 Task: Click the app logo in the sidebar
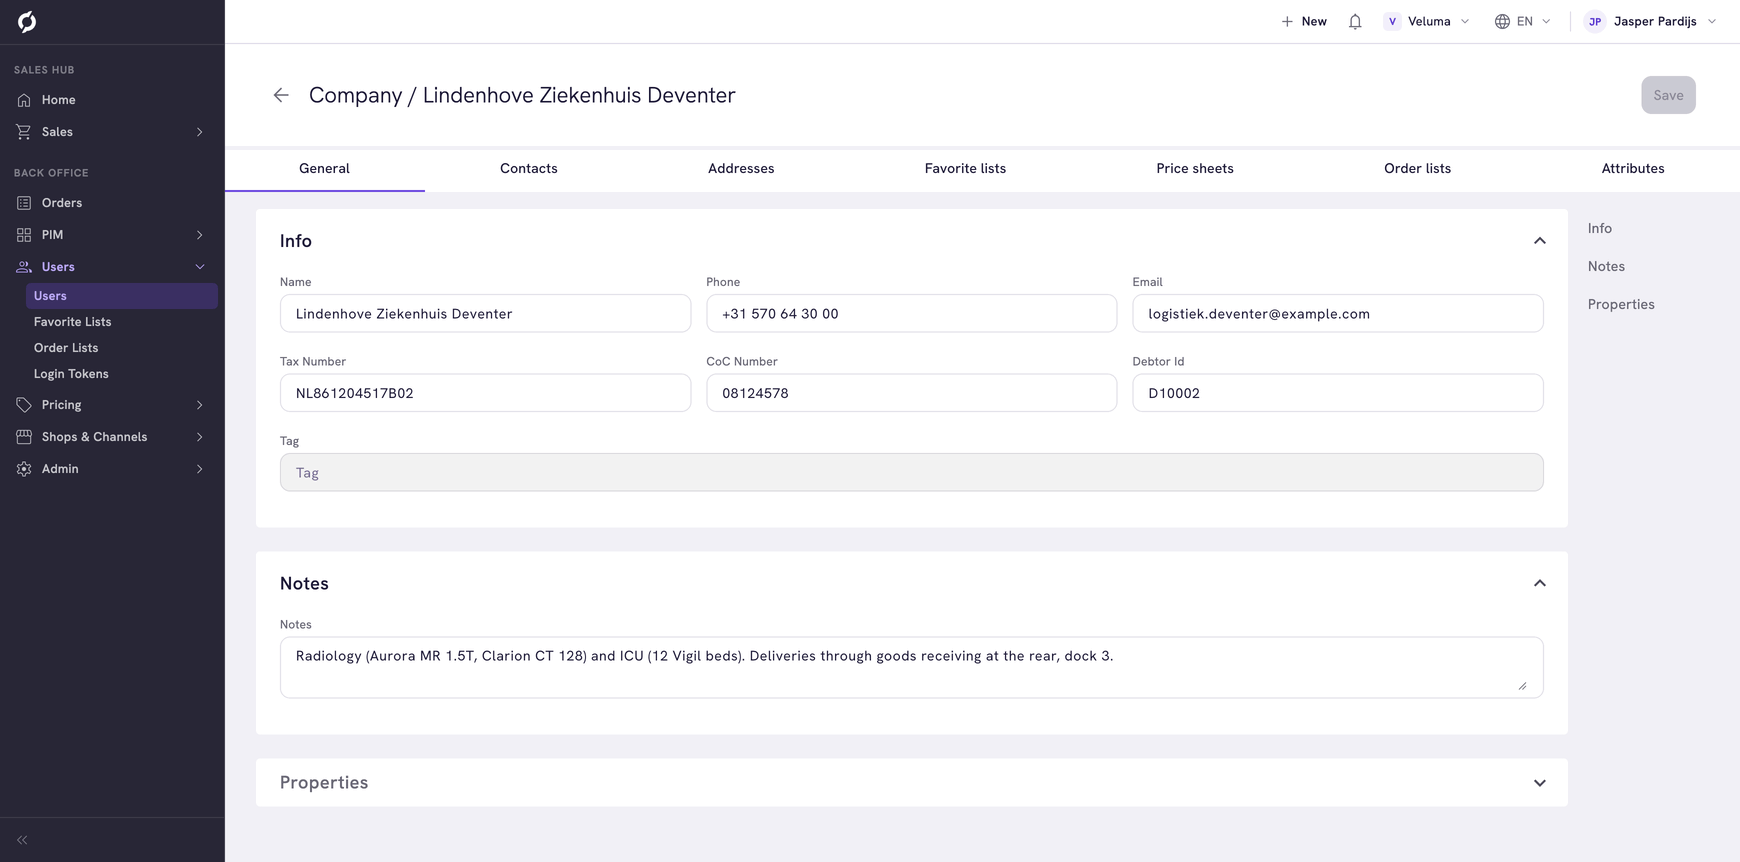coord(27,21)
